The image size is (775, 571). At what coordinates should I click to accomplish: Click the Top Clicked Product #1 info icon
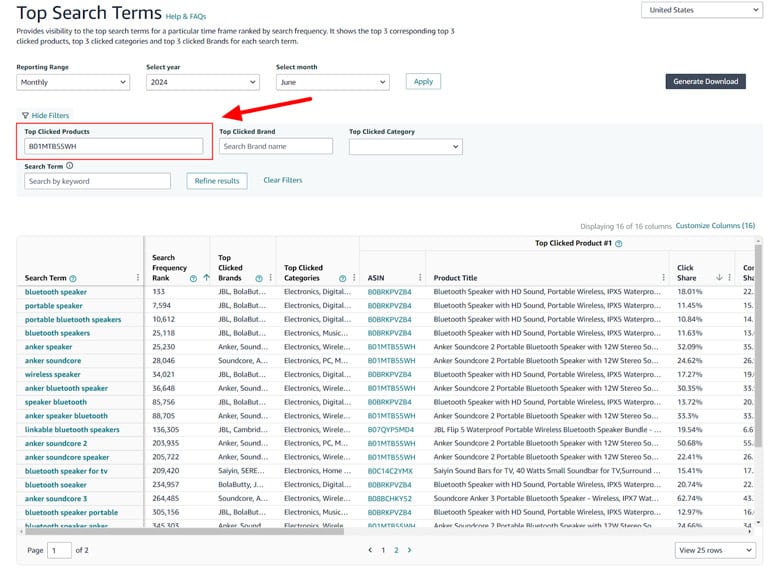click(x=619, y=243)
